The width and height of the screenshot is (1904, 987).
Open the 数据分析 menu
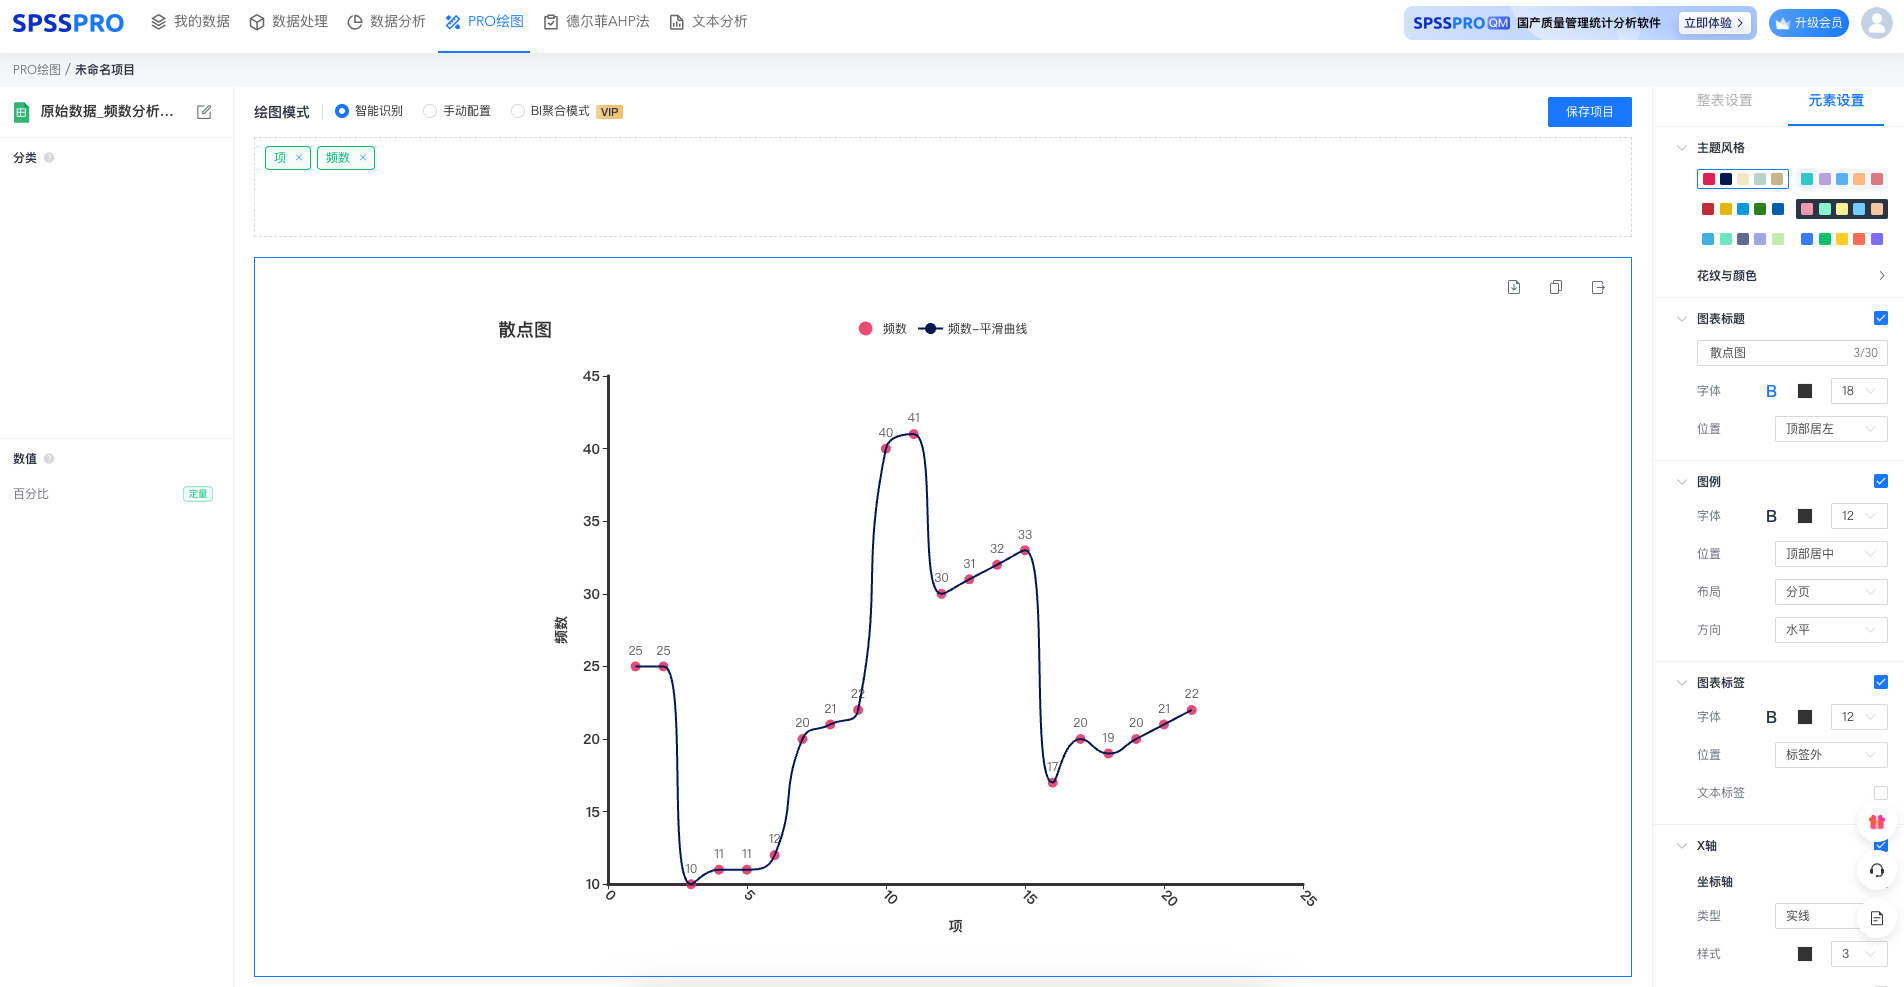[387, 22]
